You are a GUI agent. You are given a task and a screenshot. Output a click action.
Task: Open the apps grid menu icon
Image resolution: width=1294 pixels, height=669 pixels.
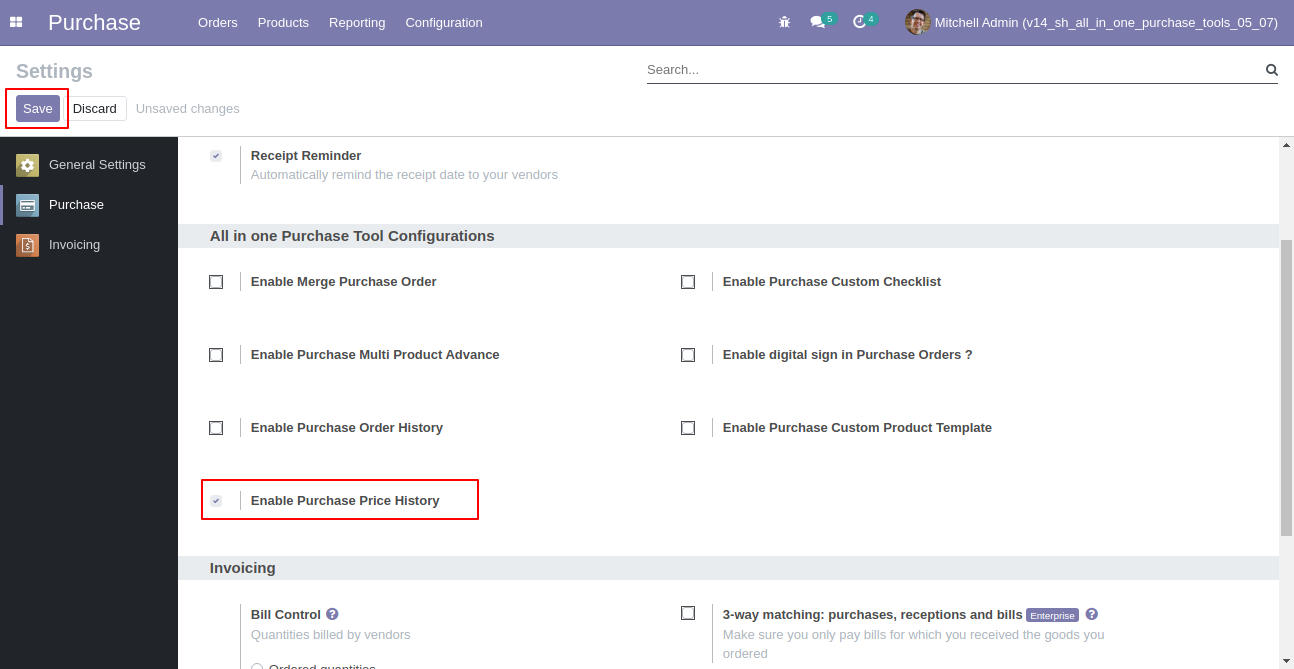tap(16, 22)
